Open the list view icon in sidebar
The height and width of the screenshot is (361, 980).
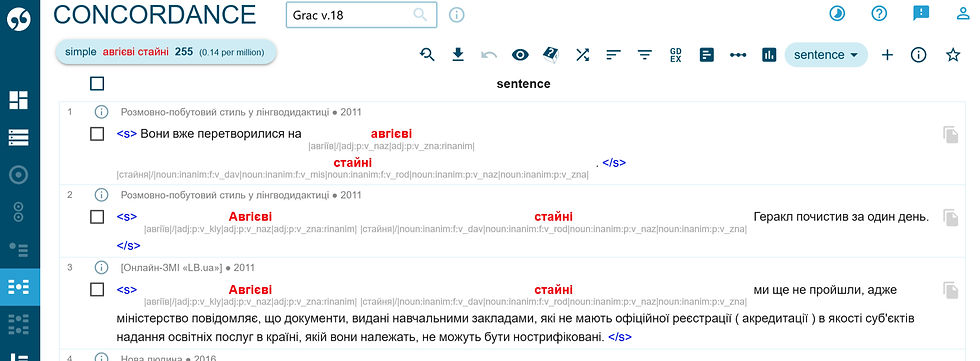point(19,137)
